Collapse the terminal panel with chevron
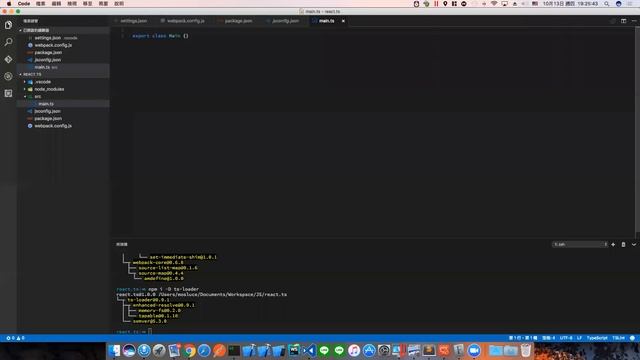The width and height of the screenshot is (640, 360). (634, 244)
